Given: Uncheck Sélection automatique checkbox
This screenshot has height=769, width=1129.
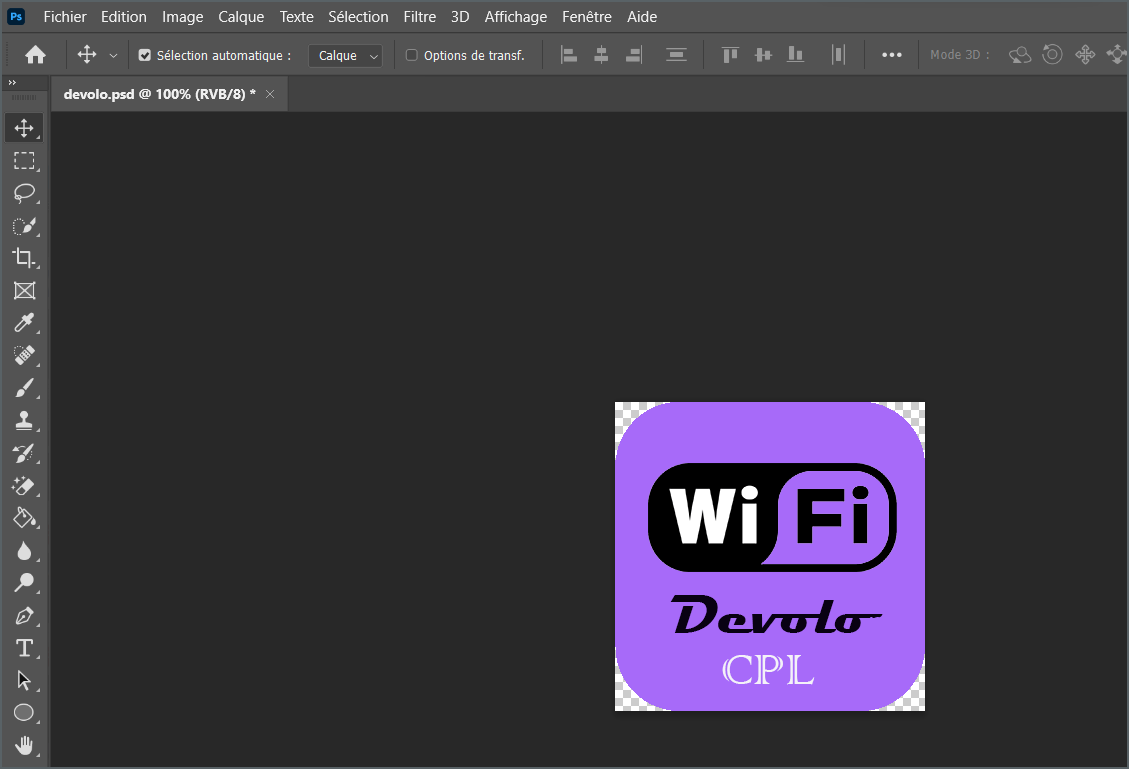Looking at the screenshot, I should 145,55.
